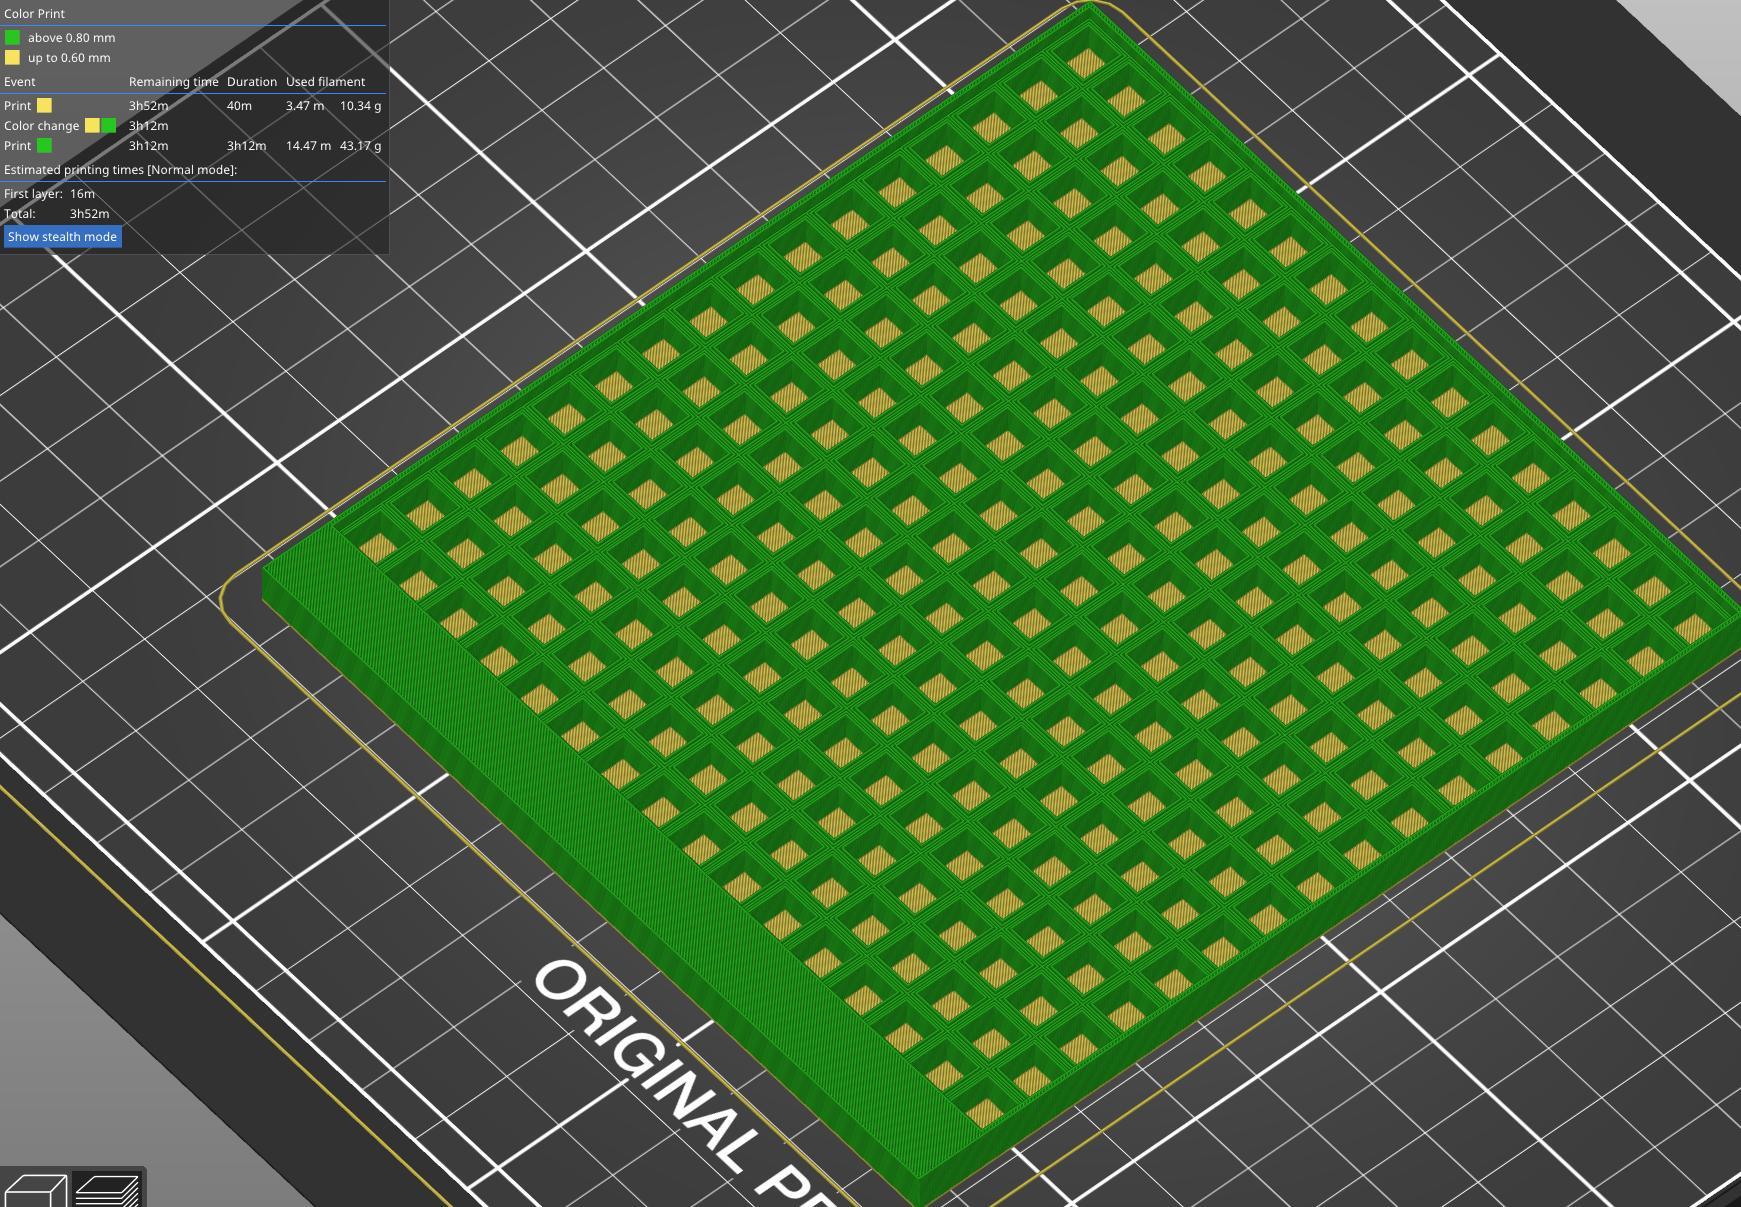The width and height of the screenshot is (1741, 1207).
Task: Click the 40m duration value
Action: point(239,105)
